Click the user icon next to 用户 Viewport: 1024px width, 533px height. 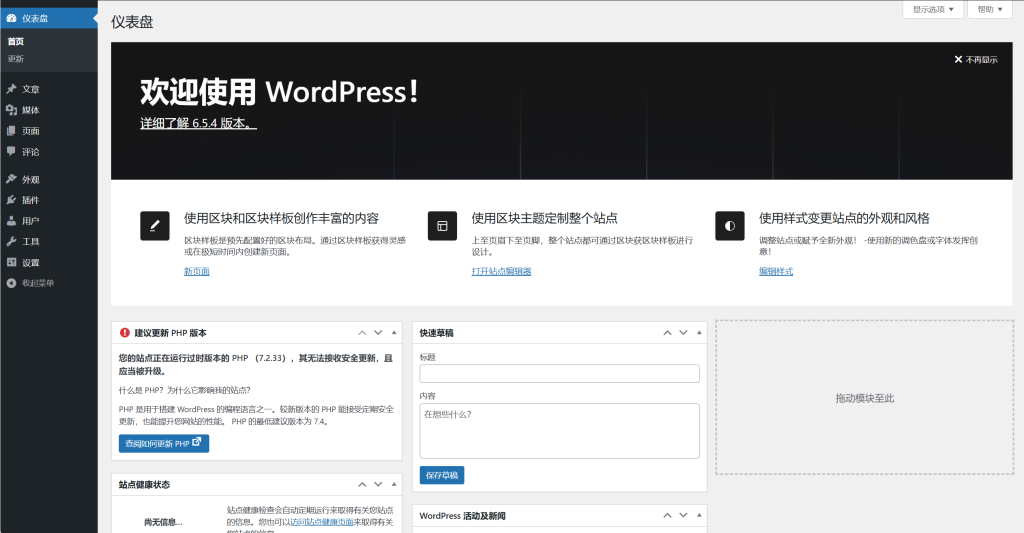click(11, 221)
